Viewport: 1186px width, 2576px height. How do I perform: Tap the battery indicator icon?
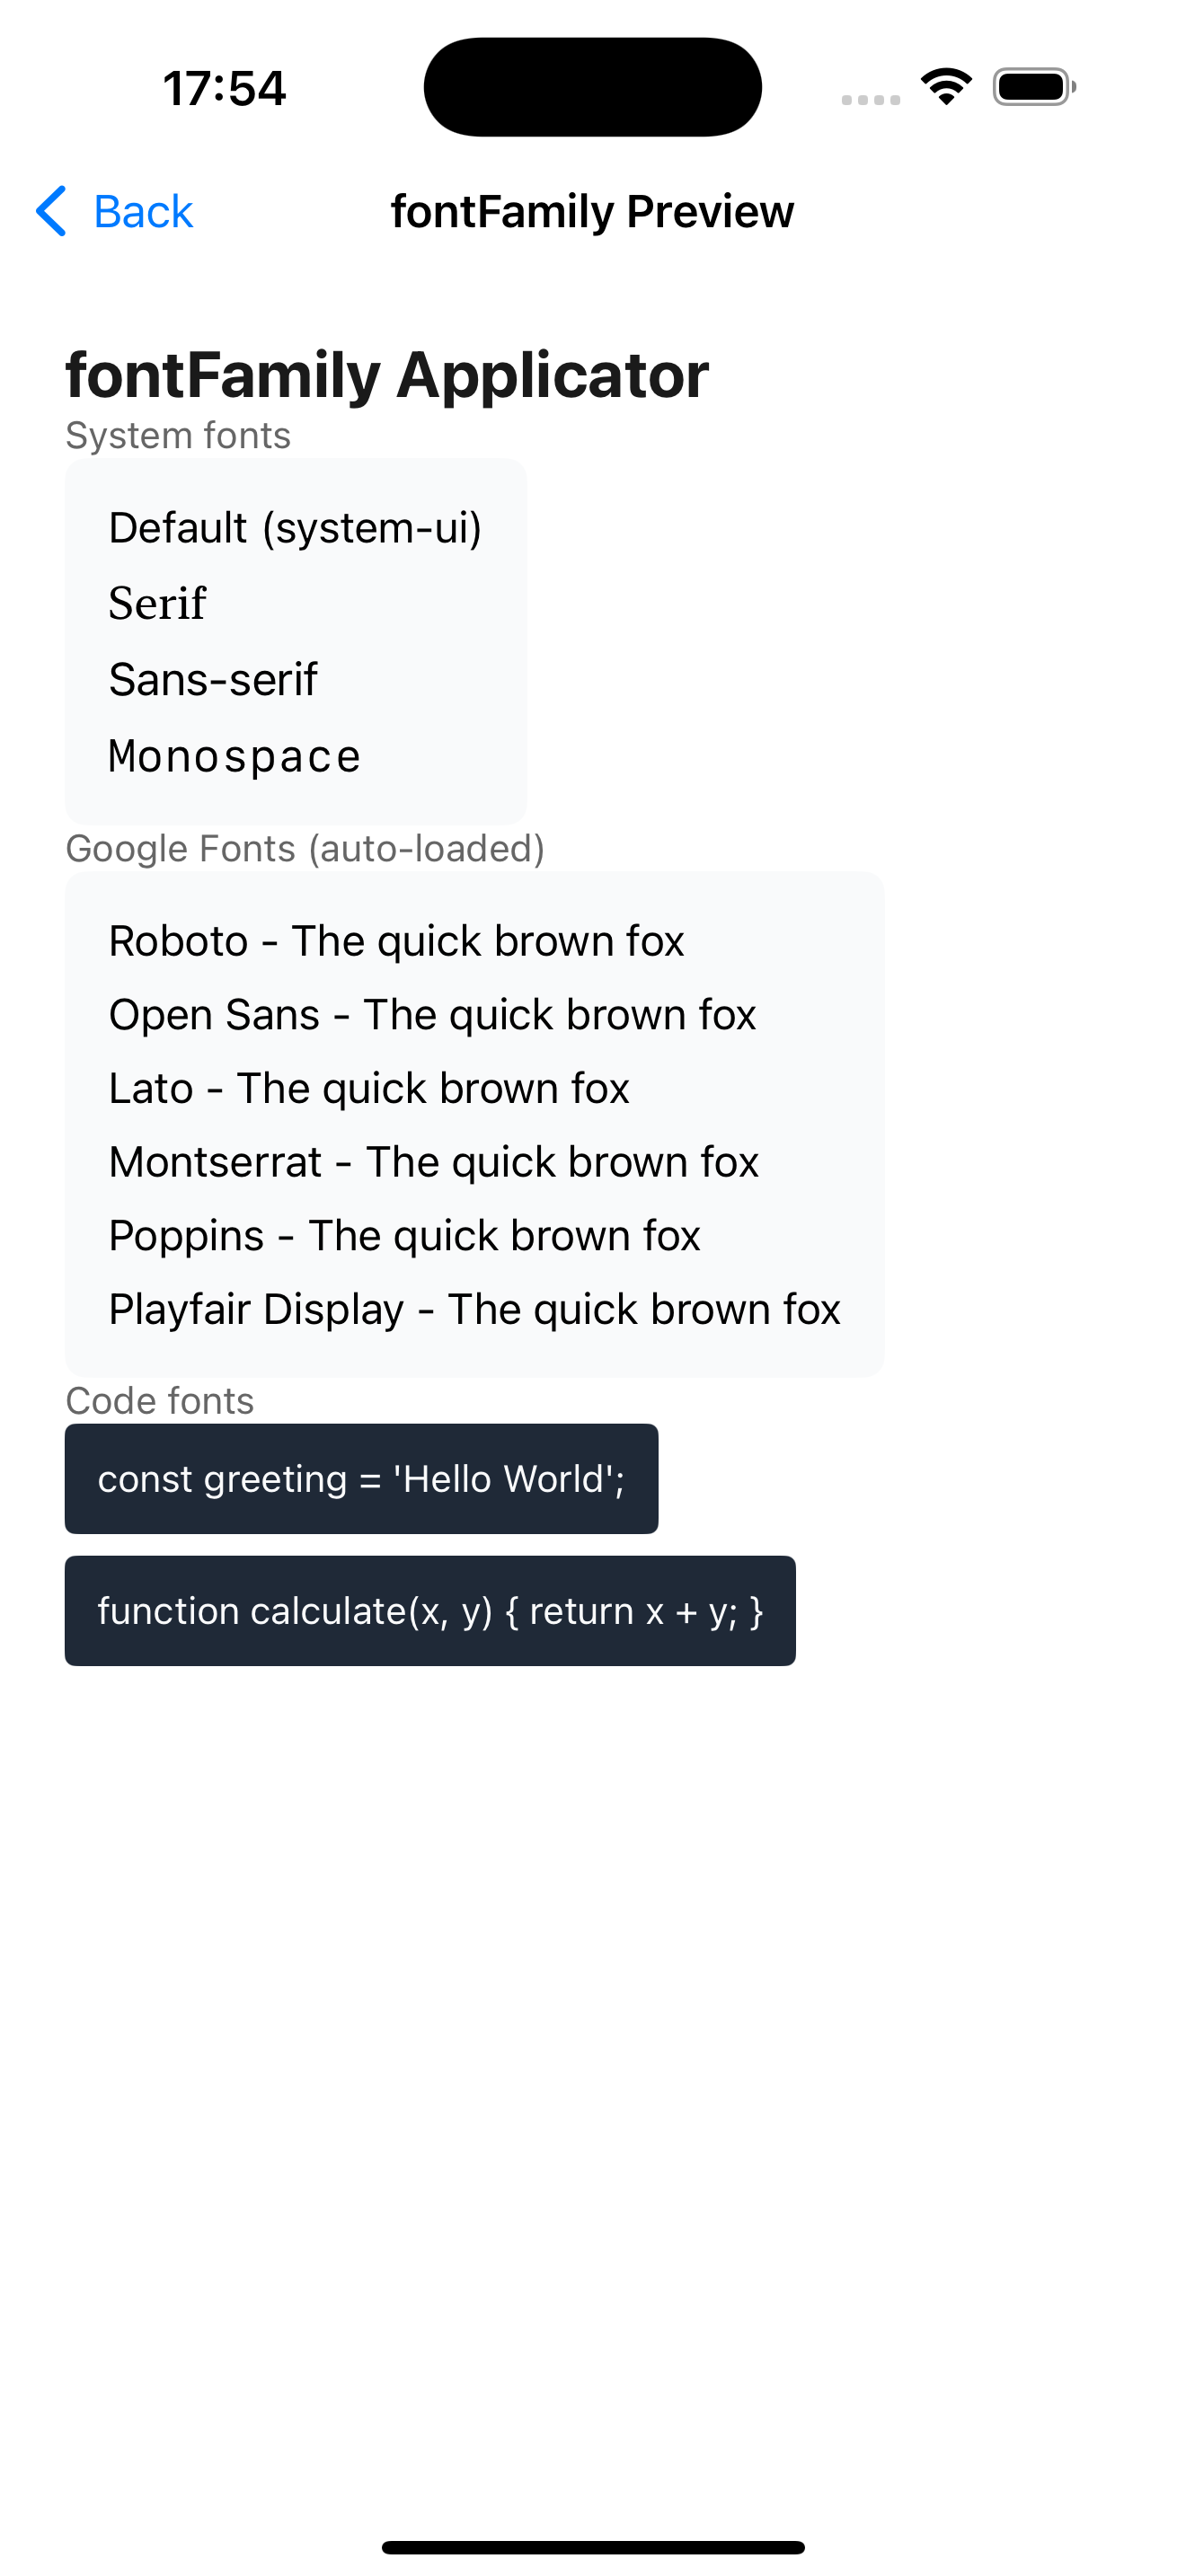point(1033,87)
